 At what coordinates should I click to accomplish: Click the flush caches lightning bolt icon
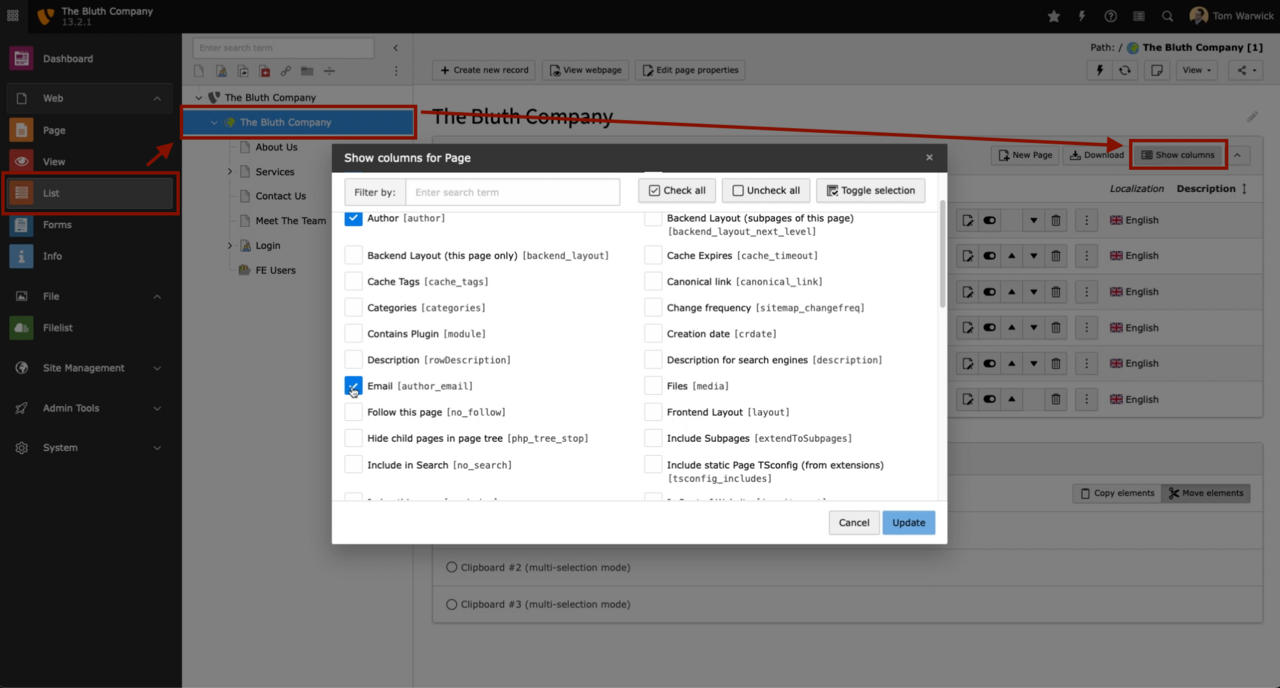click(x=1081, y=16)
